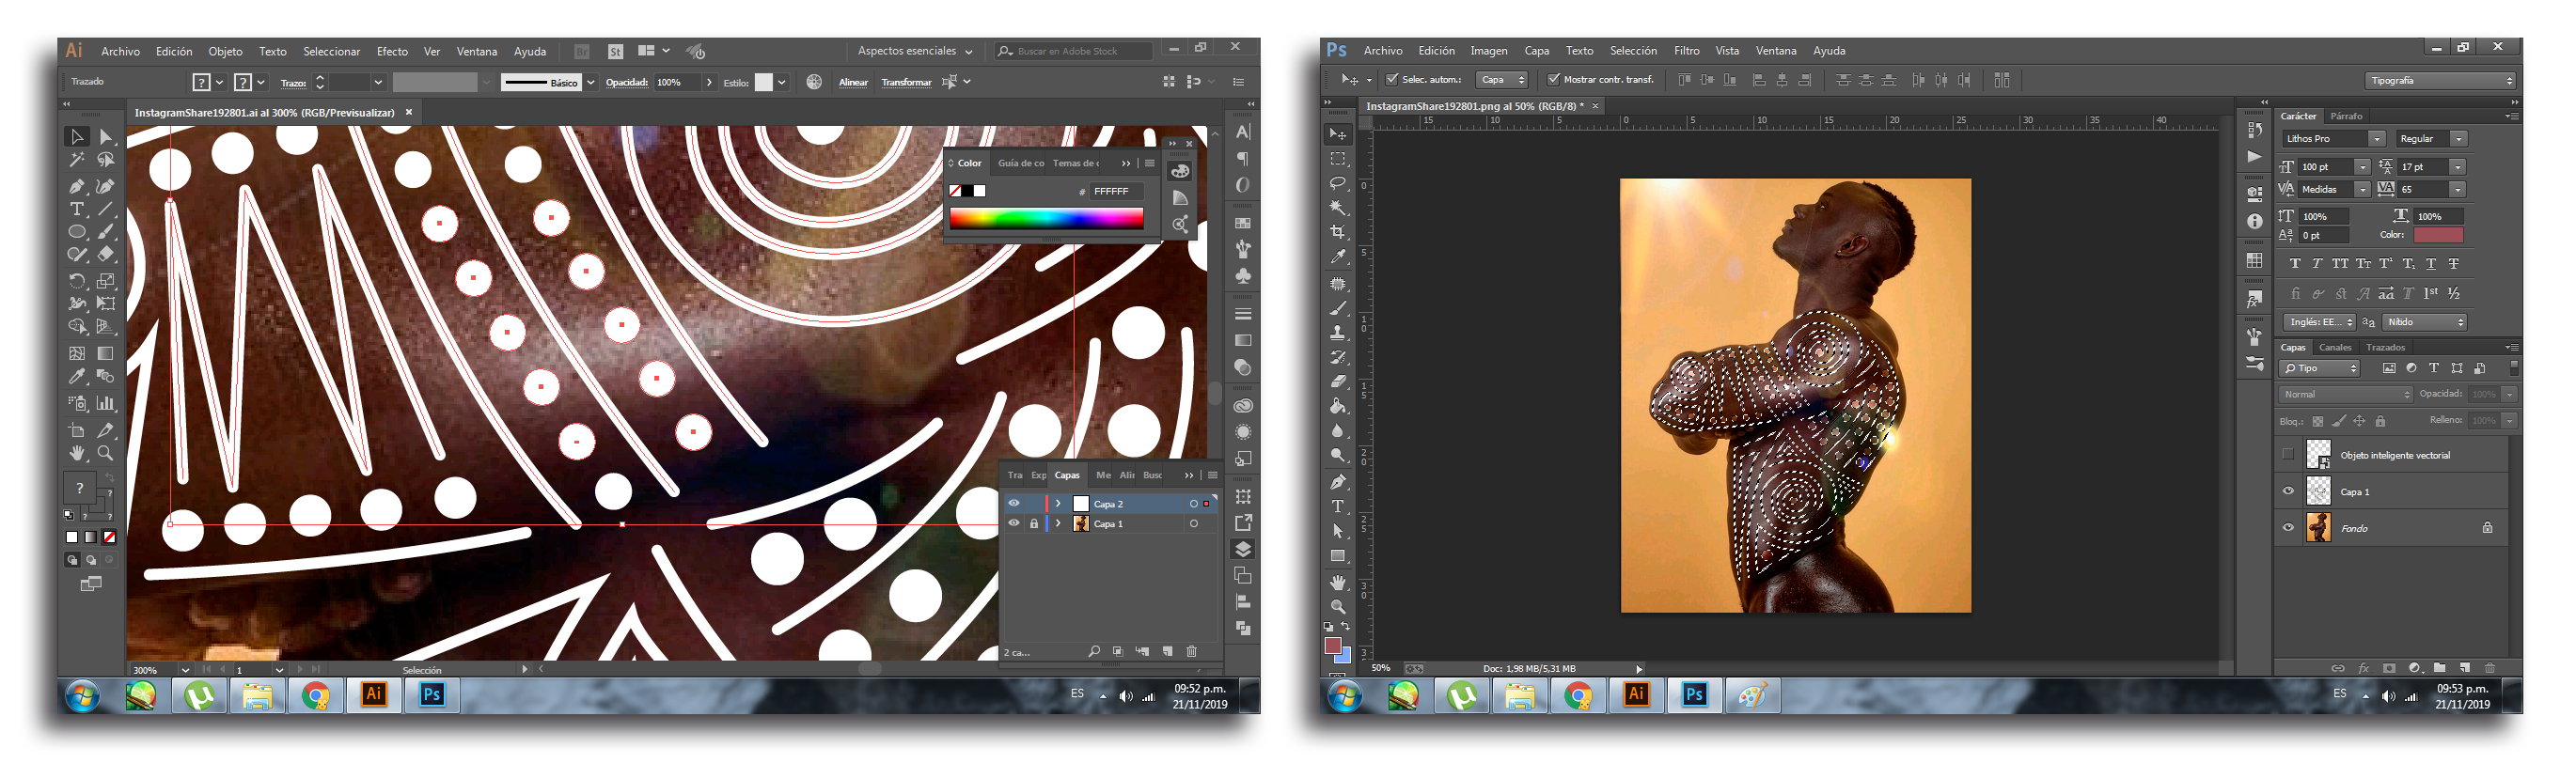
Task: Switch to the Párrafo tab
Action: pyautogui.click(x=2346, y=116)
